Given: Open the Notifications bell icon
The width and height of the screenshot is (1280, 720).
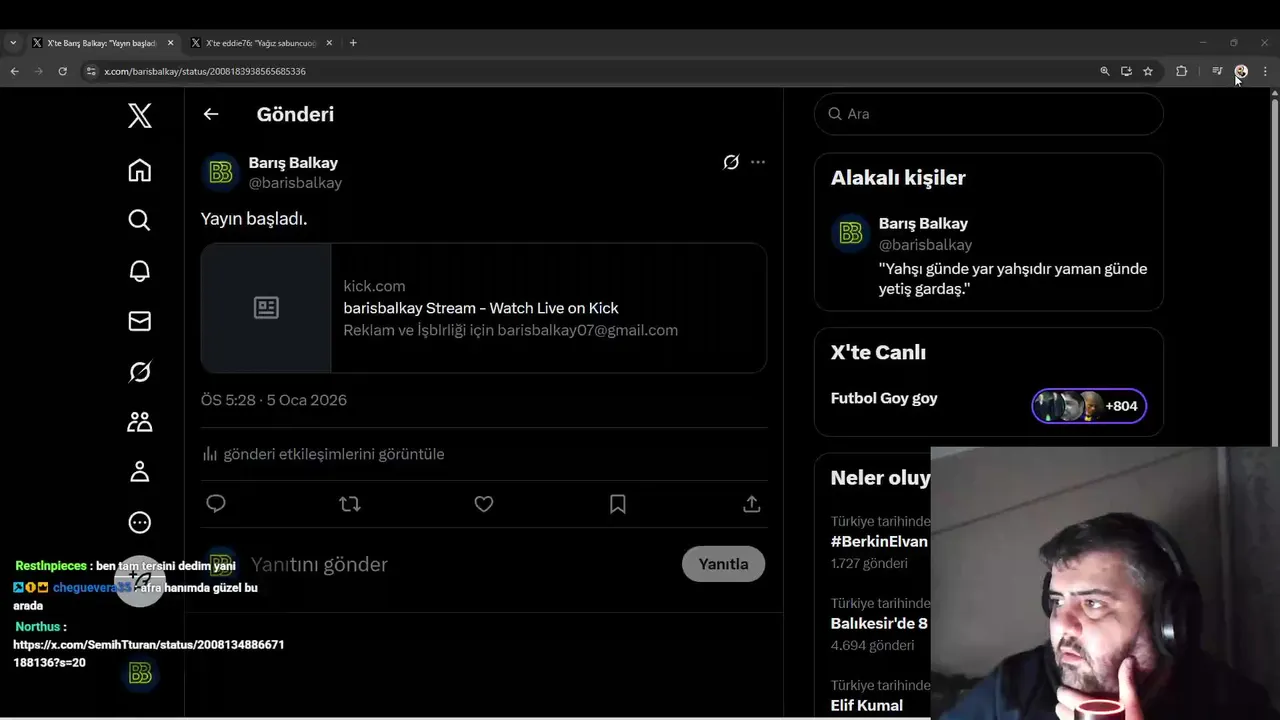Looking at the screenshot, I should [x=140, y=271].
